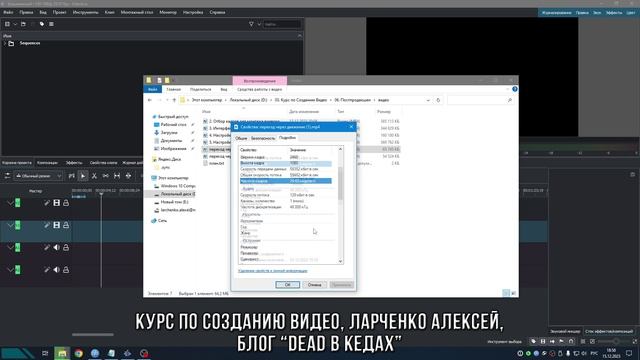Toggle video visibility on the top video track

56,203
